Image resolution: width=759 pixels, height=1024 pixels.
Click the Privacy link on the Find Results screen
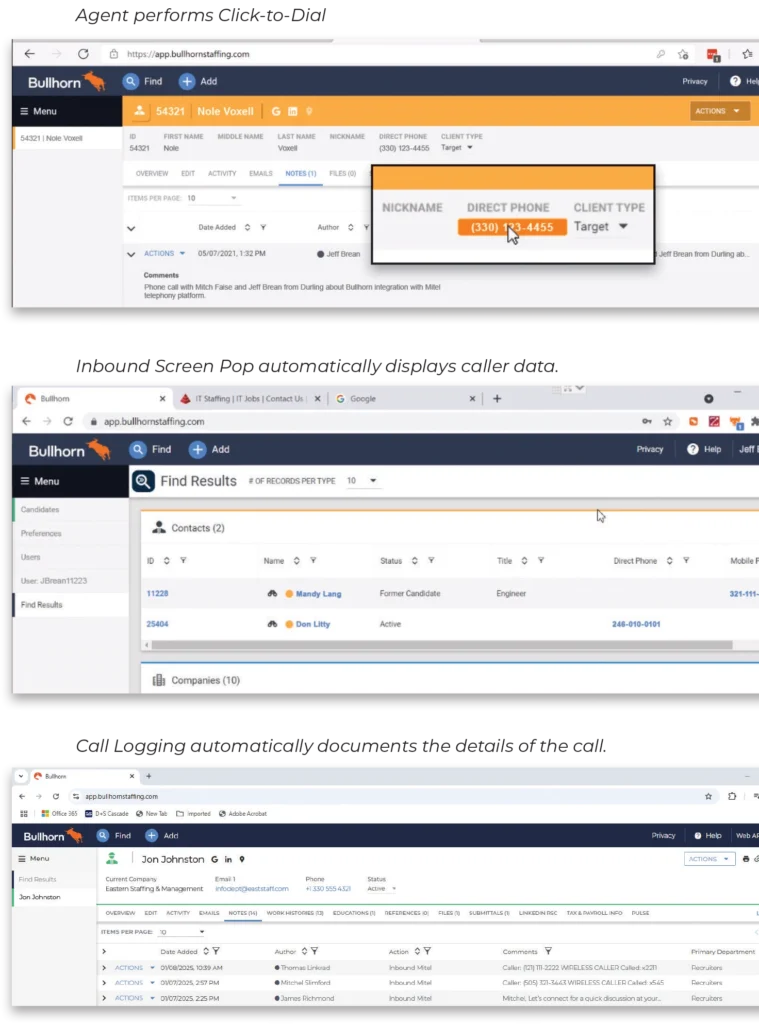pyautogui.click(x=650, y=449)
